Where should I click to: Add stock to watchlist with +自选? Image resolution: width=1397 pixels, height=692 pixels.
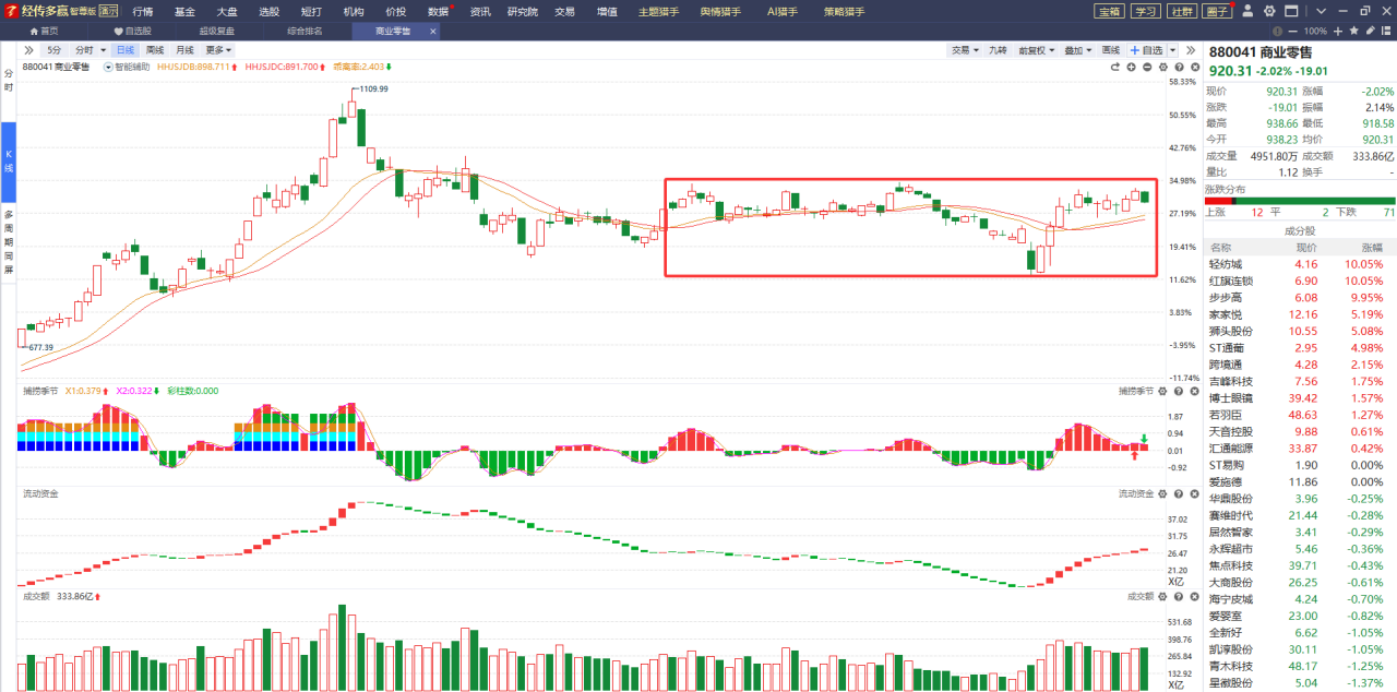click(x=1147, y=50)
